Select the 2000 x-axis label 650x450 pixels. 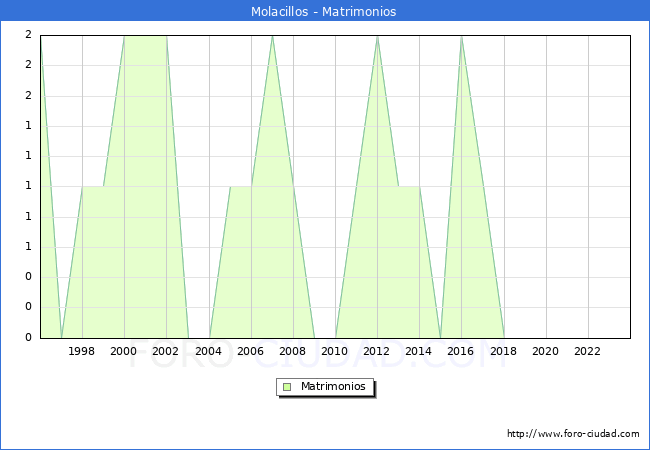tap(124, 351)
